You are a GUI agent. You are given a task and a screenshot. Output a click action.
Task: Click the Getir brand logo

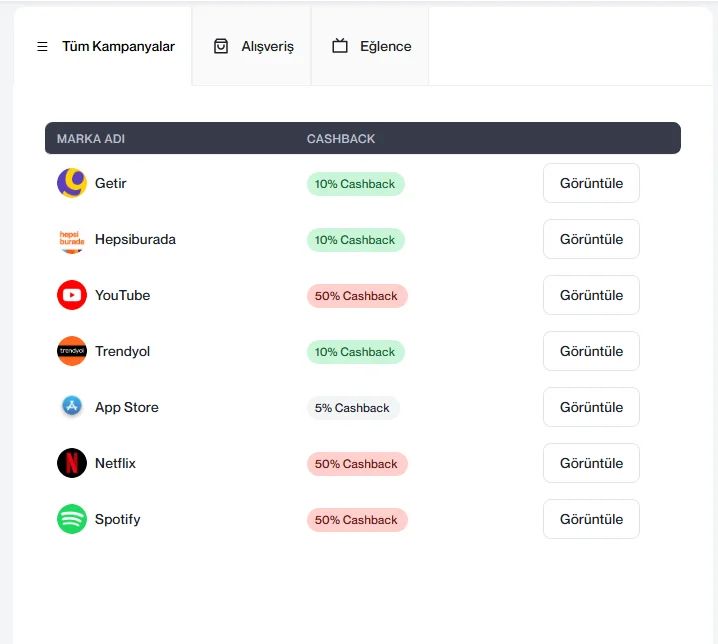72,183
